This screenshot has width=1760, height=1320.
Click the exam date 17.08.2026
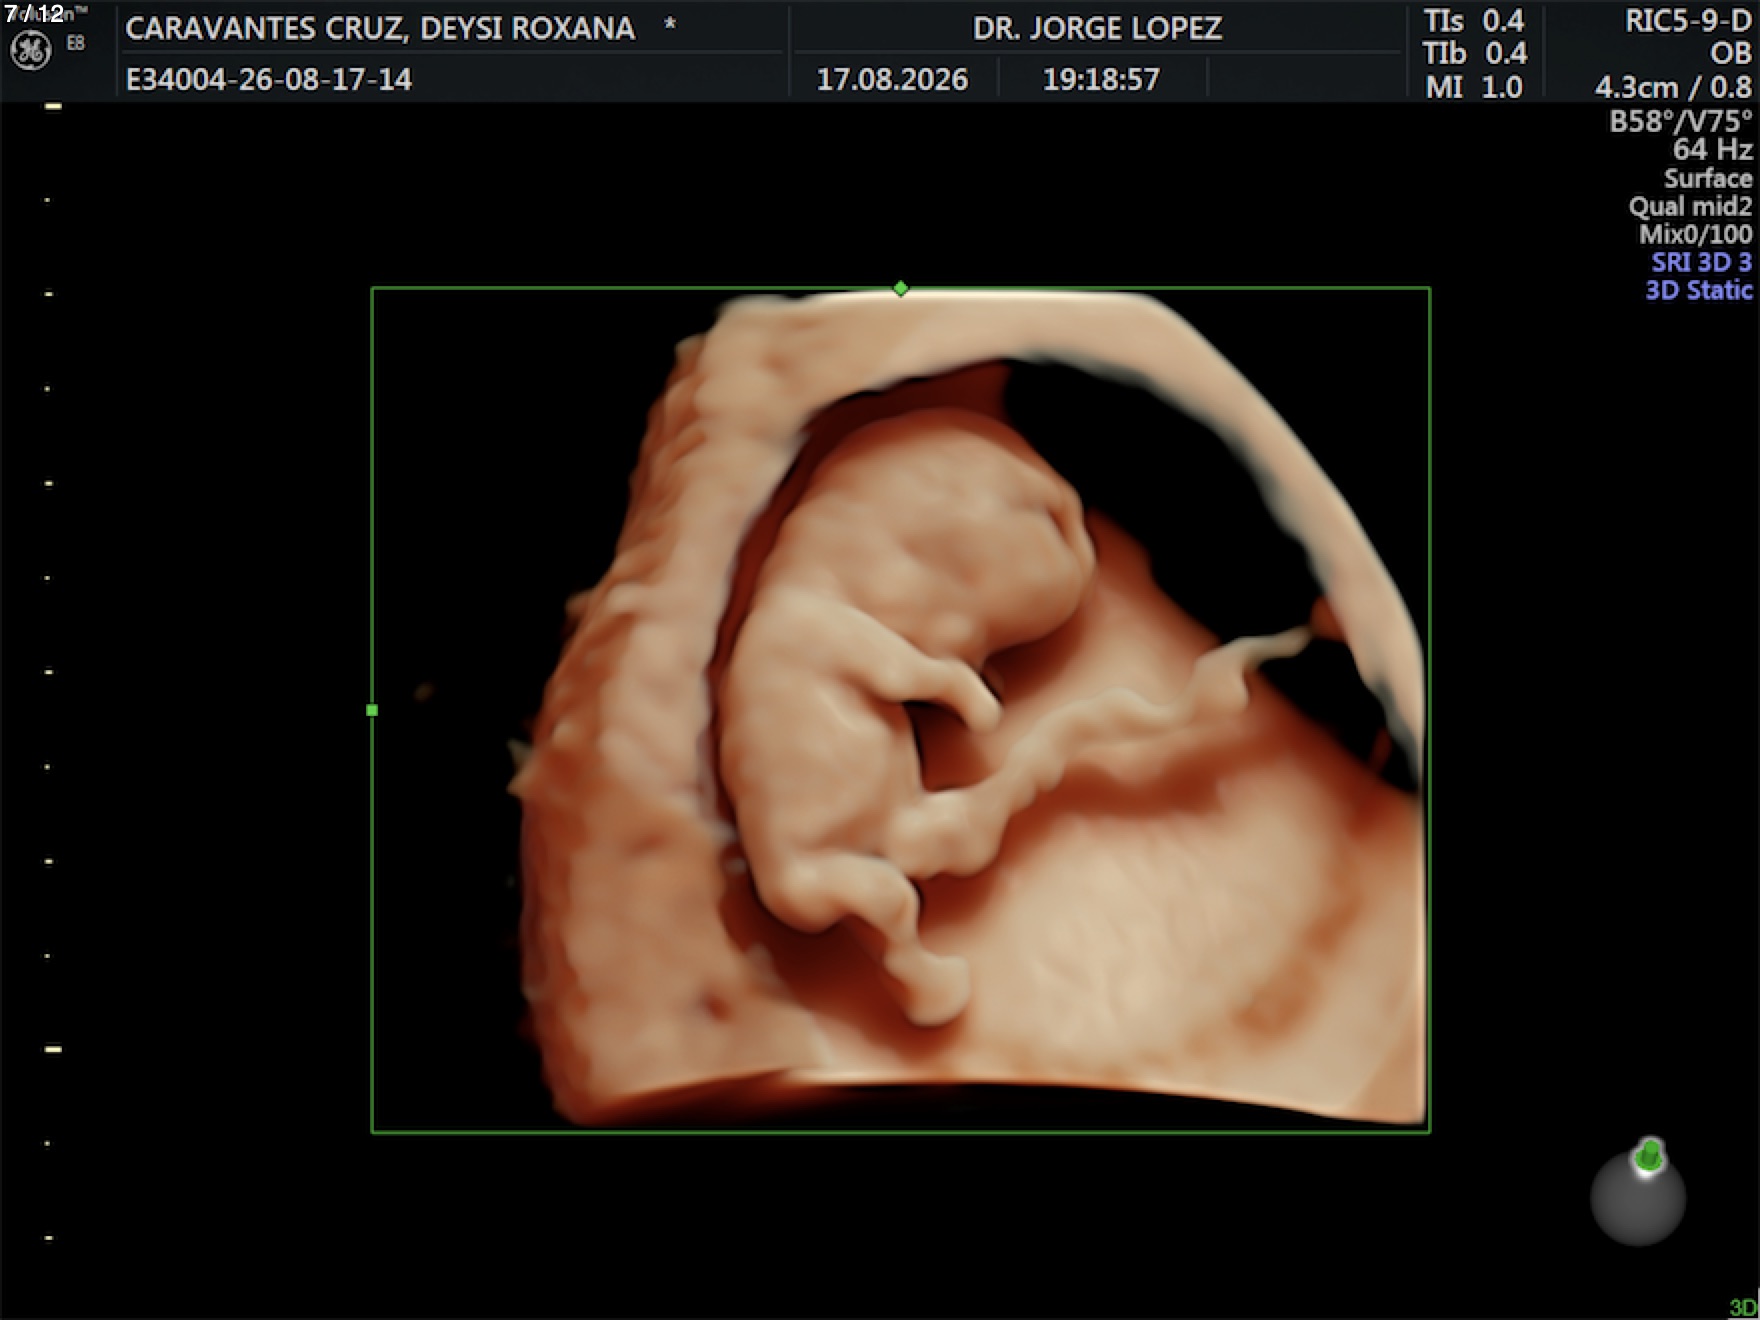[892, 79]
